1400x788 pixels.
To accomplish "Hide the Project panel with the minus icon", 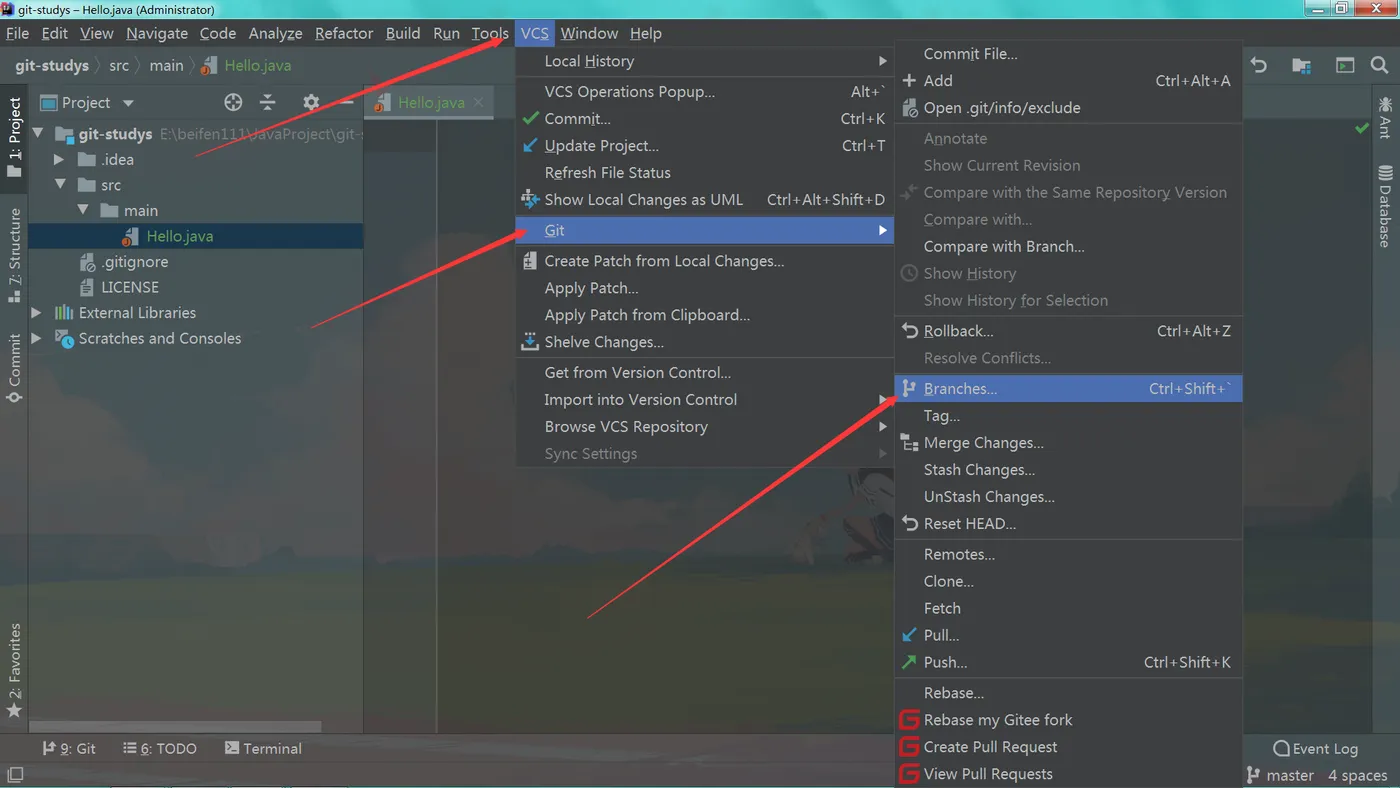I will (346, 102).
